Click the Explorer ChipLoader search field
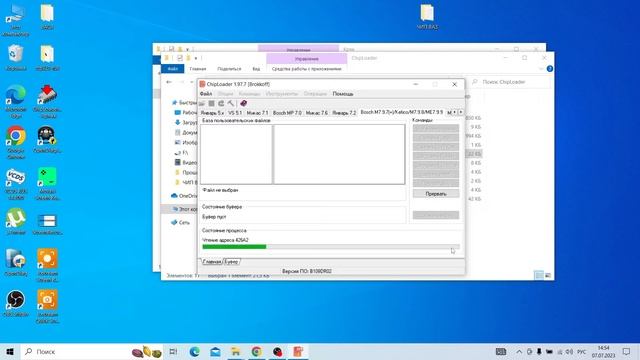This screenshot has height=360, width=640. tap(511, 82)
